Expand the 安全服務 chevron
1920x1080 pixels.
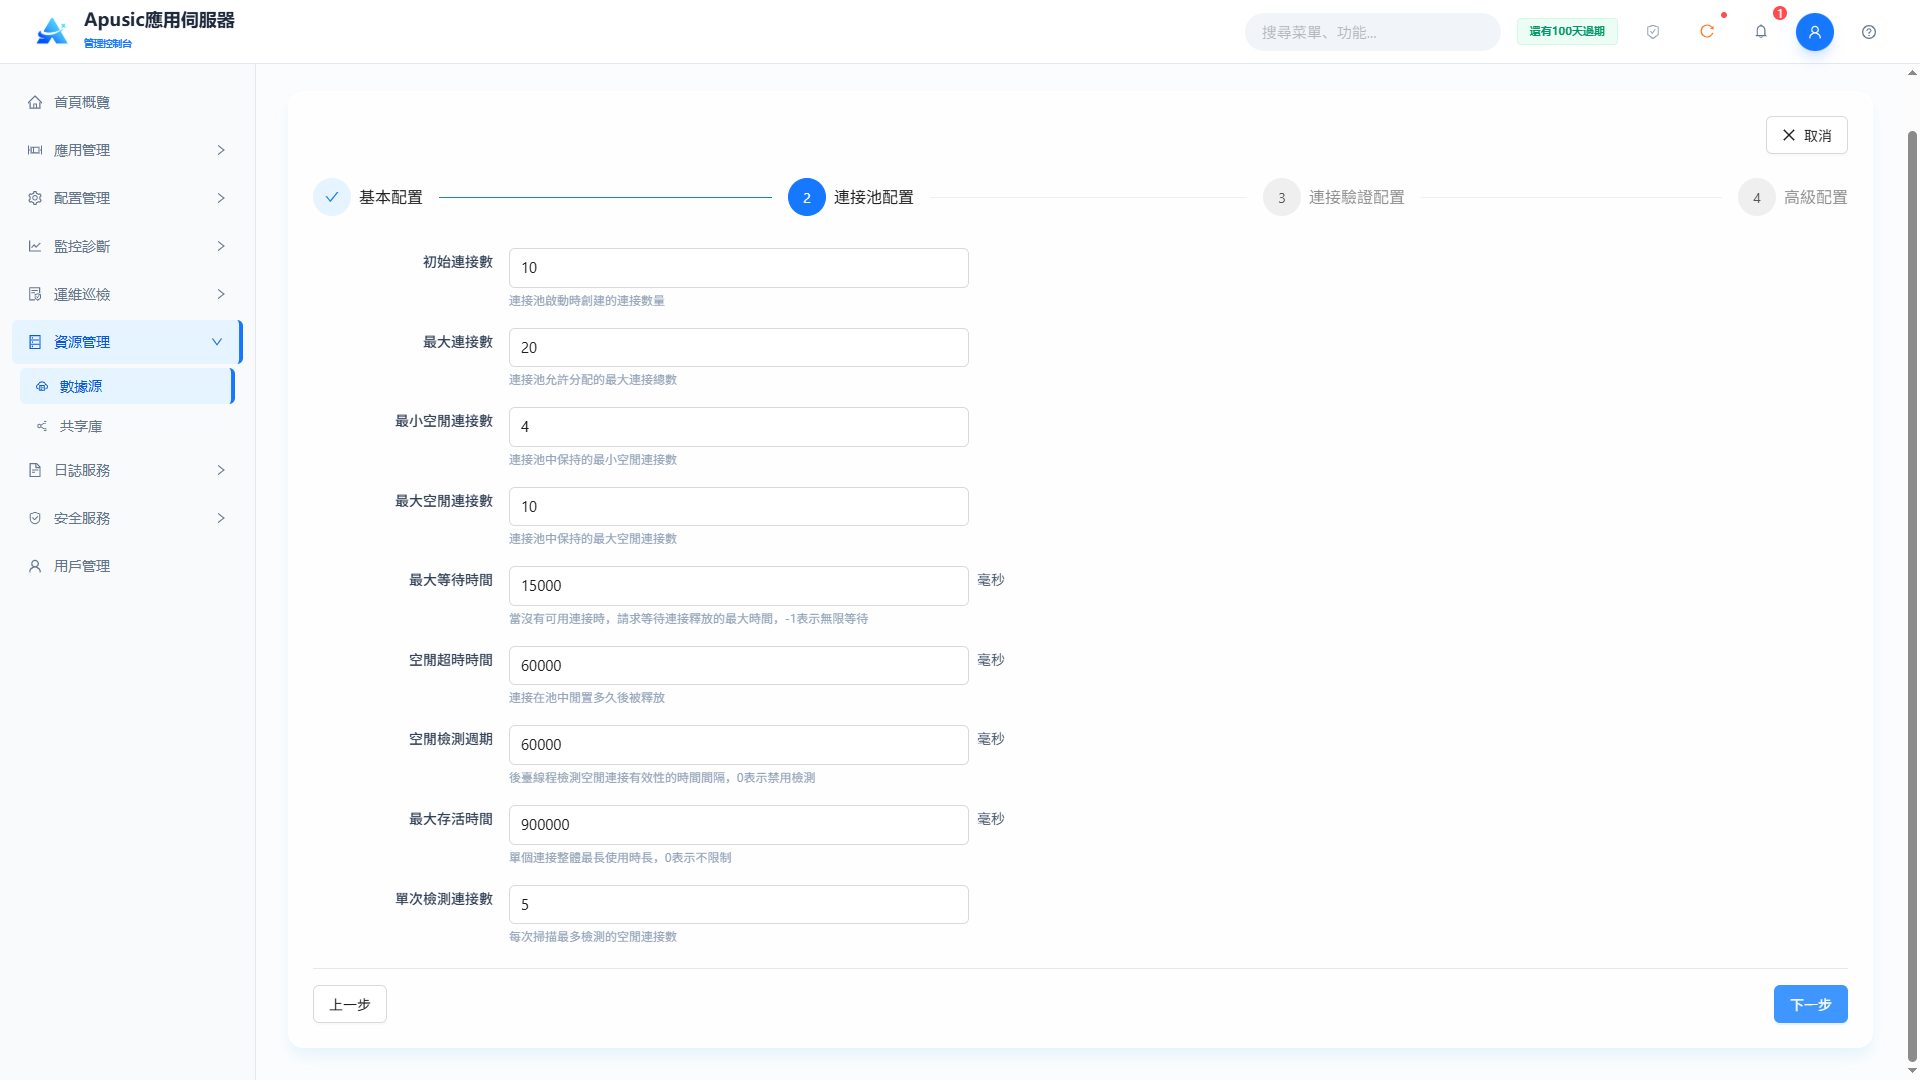click(221, 518)
